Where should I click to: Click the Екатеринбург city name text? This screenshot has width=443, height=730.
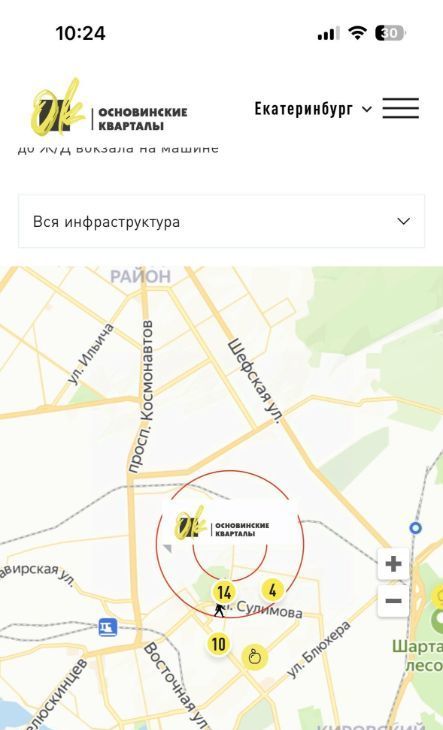[x=303, y=109]
